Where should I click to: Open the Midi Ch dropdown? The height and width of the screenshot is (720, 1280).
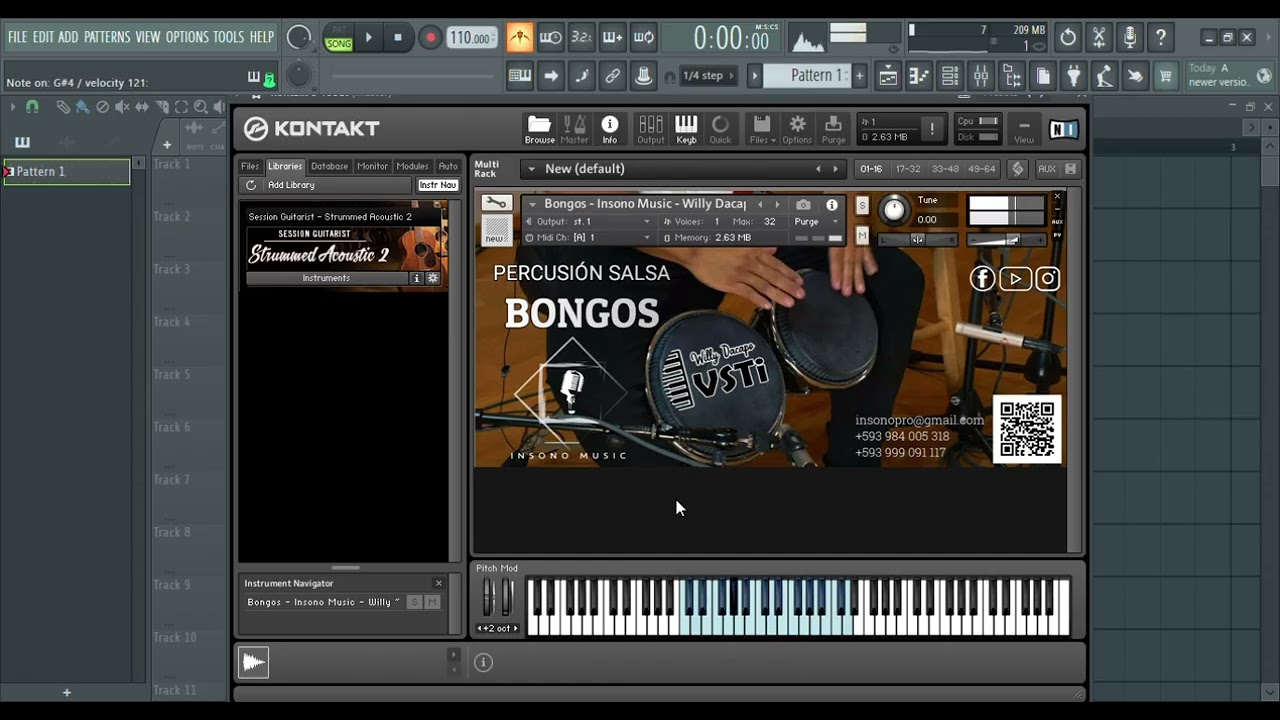pos(590,238)
